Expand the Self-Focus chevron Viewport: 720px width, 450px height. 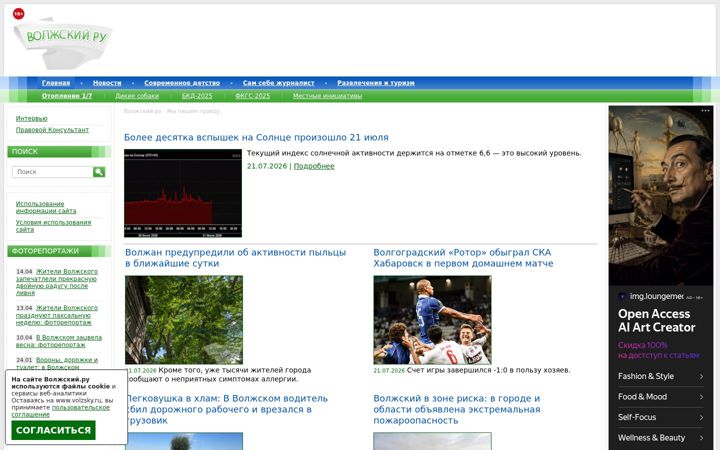pyautogui.click(x=701, y=417)
